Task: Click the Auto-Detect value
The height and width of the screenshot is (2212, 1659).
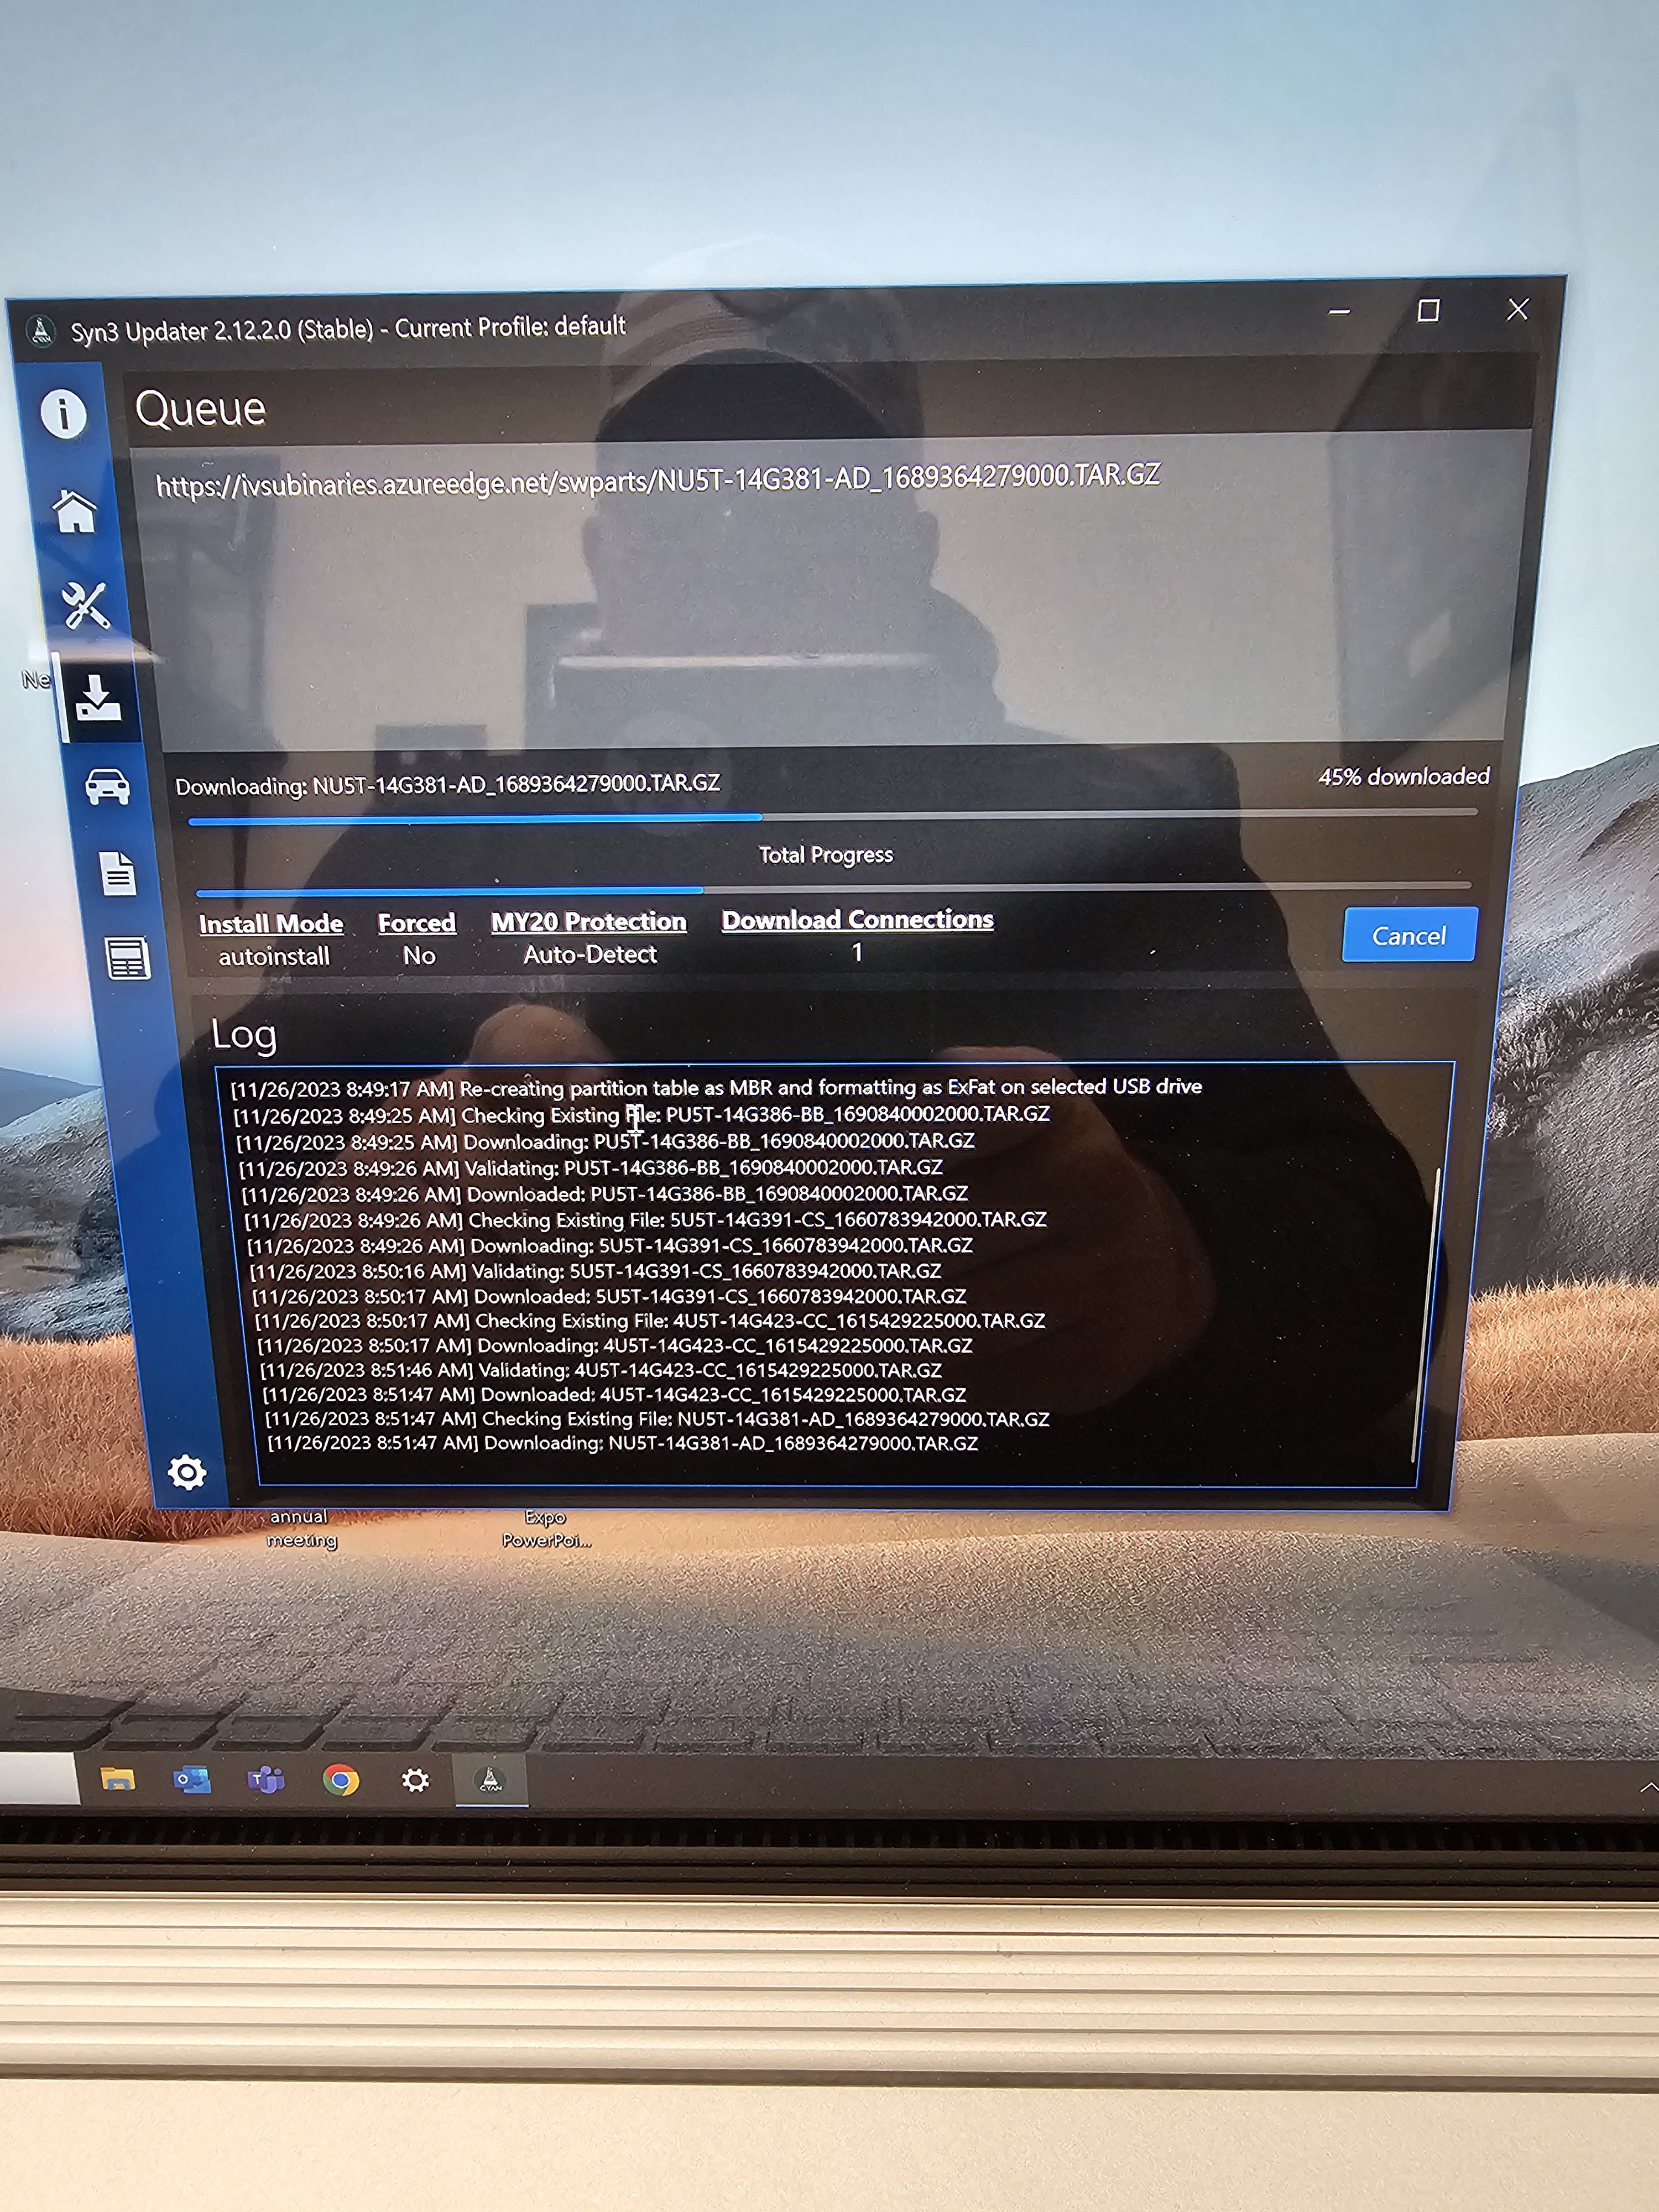Action: coord(590,954)
